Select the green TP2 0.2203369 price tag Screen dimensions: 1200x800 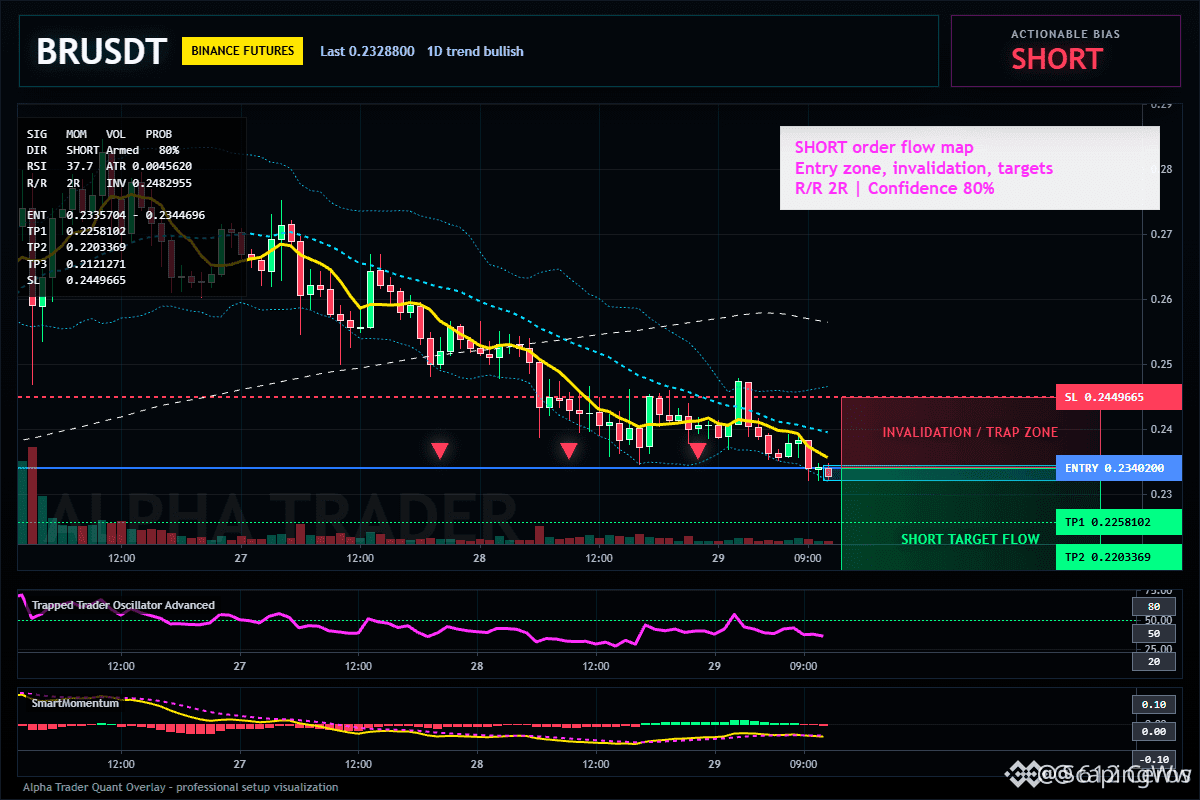click(1118, 557)
